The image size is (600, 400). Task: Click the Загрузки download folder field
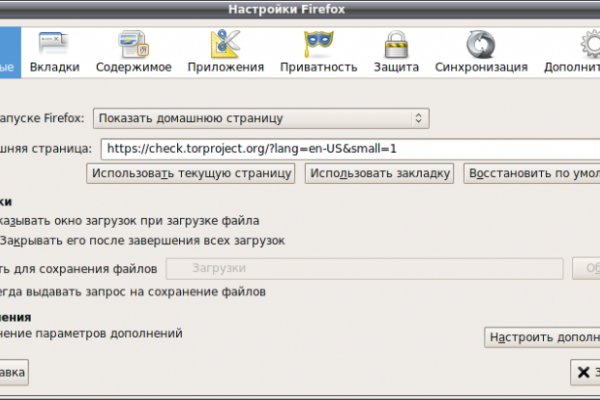pyautogui.click(x=364, y=269)
